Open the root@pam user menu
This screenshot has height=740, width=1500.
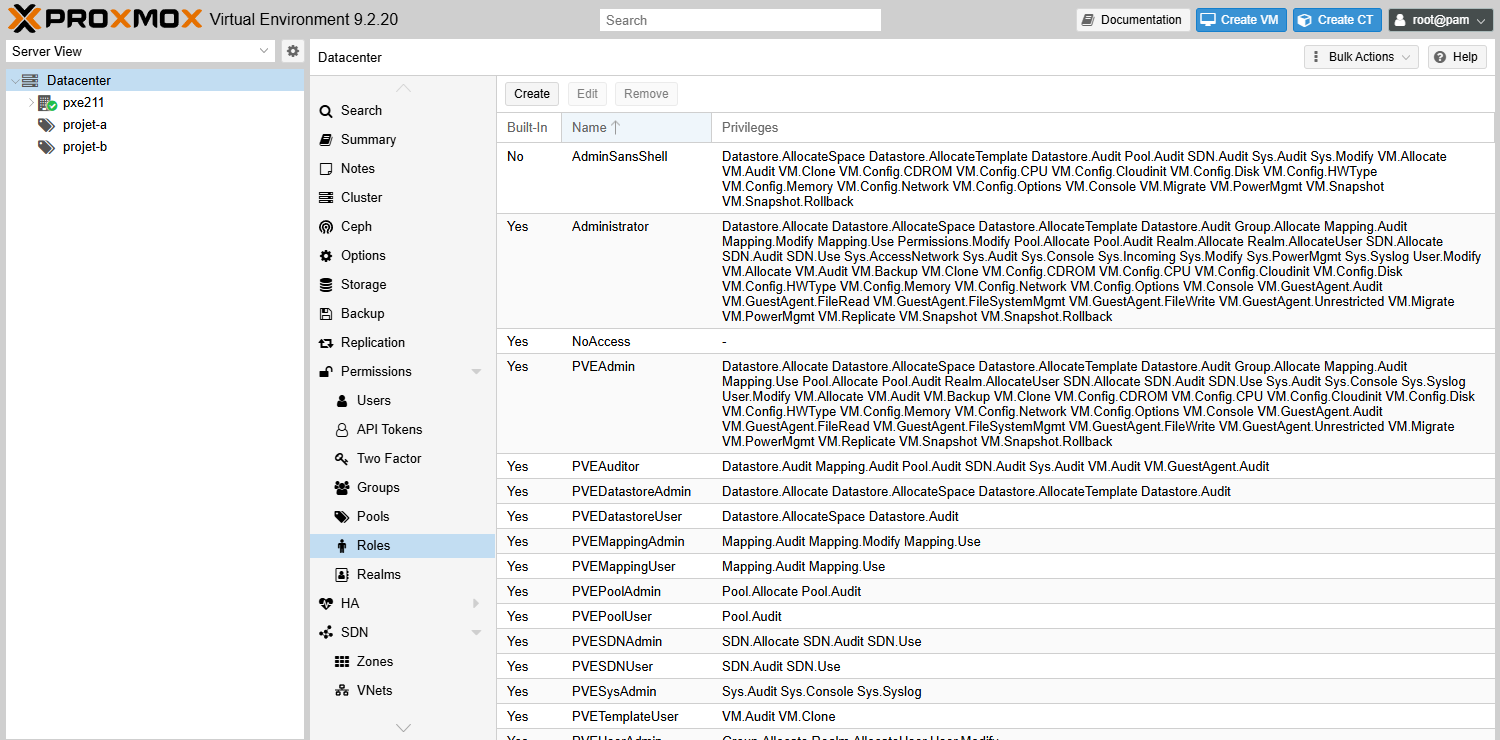tap(1440, 20)
